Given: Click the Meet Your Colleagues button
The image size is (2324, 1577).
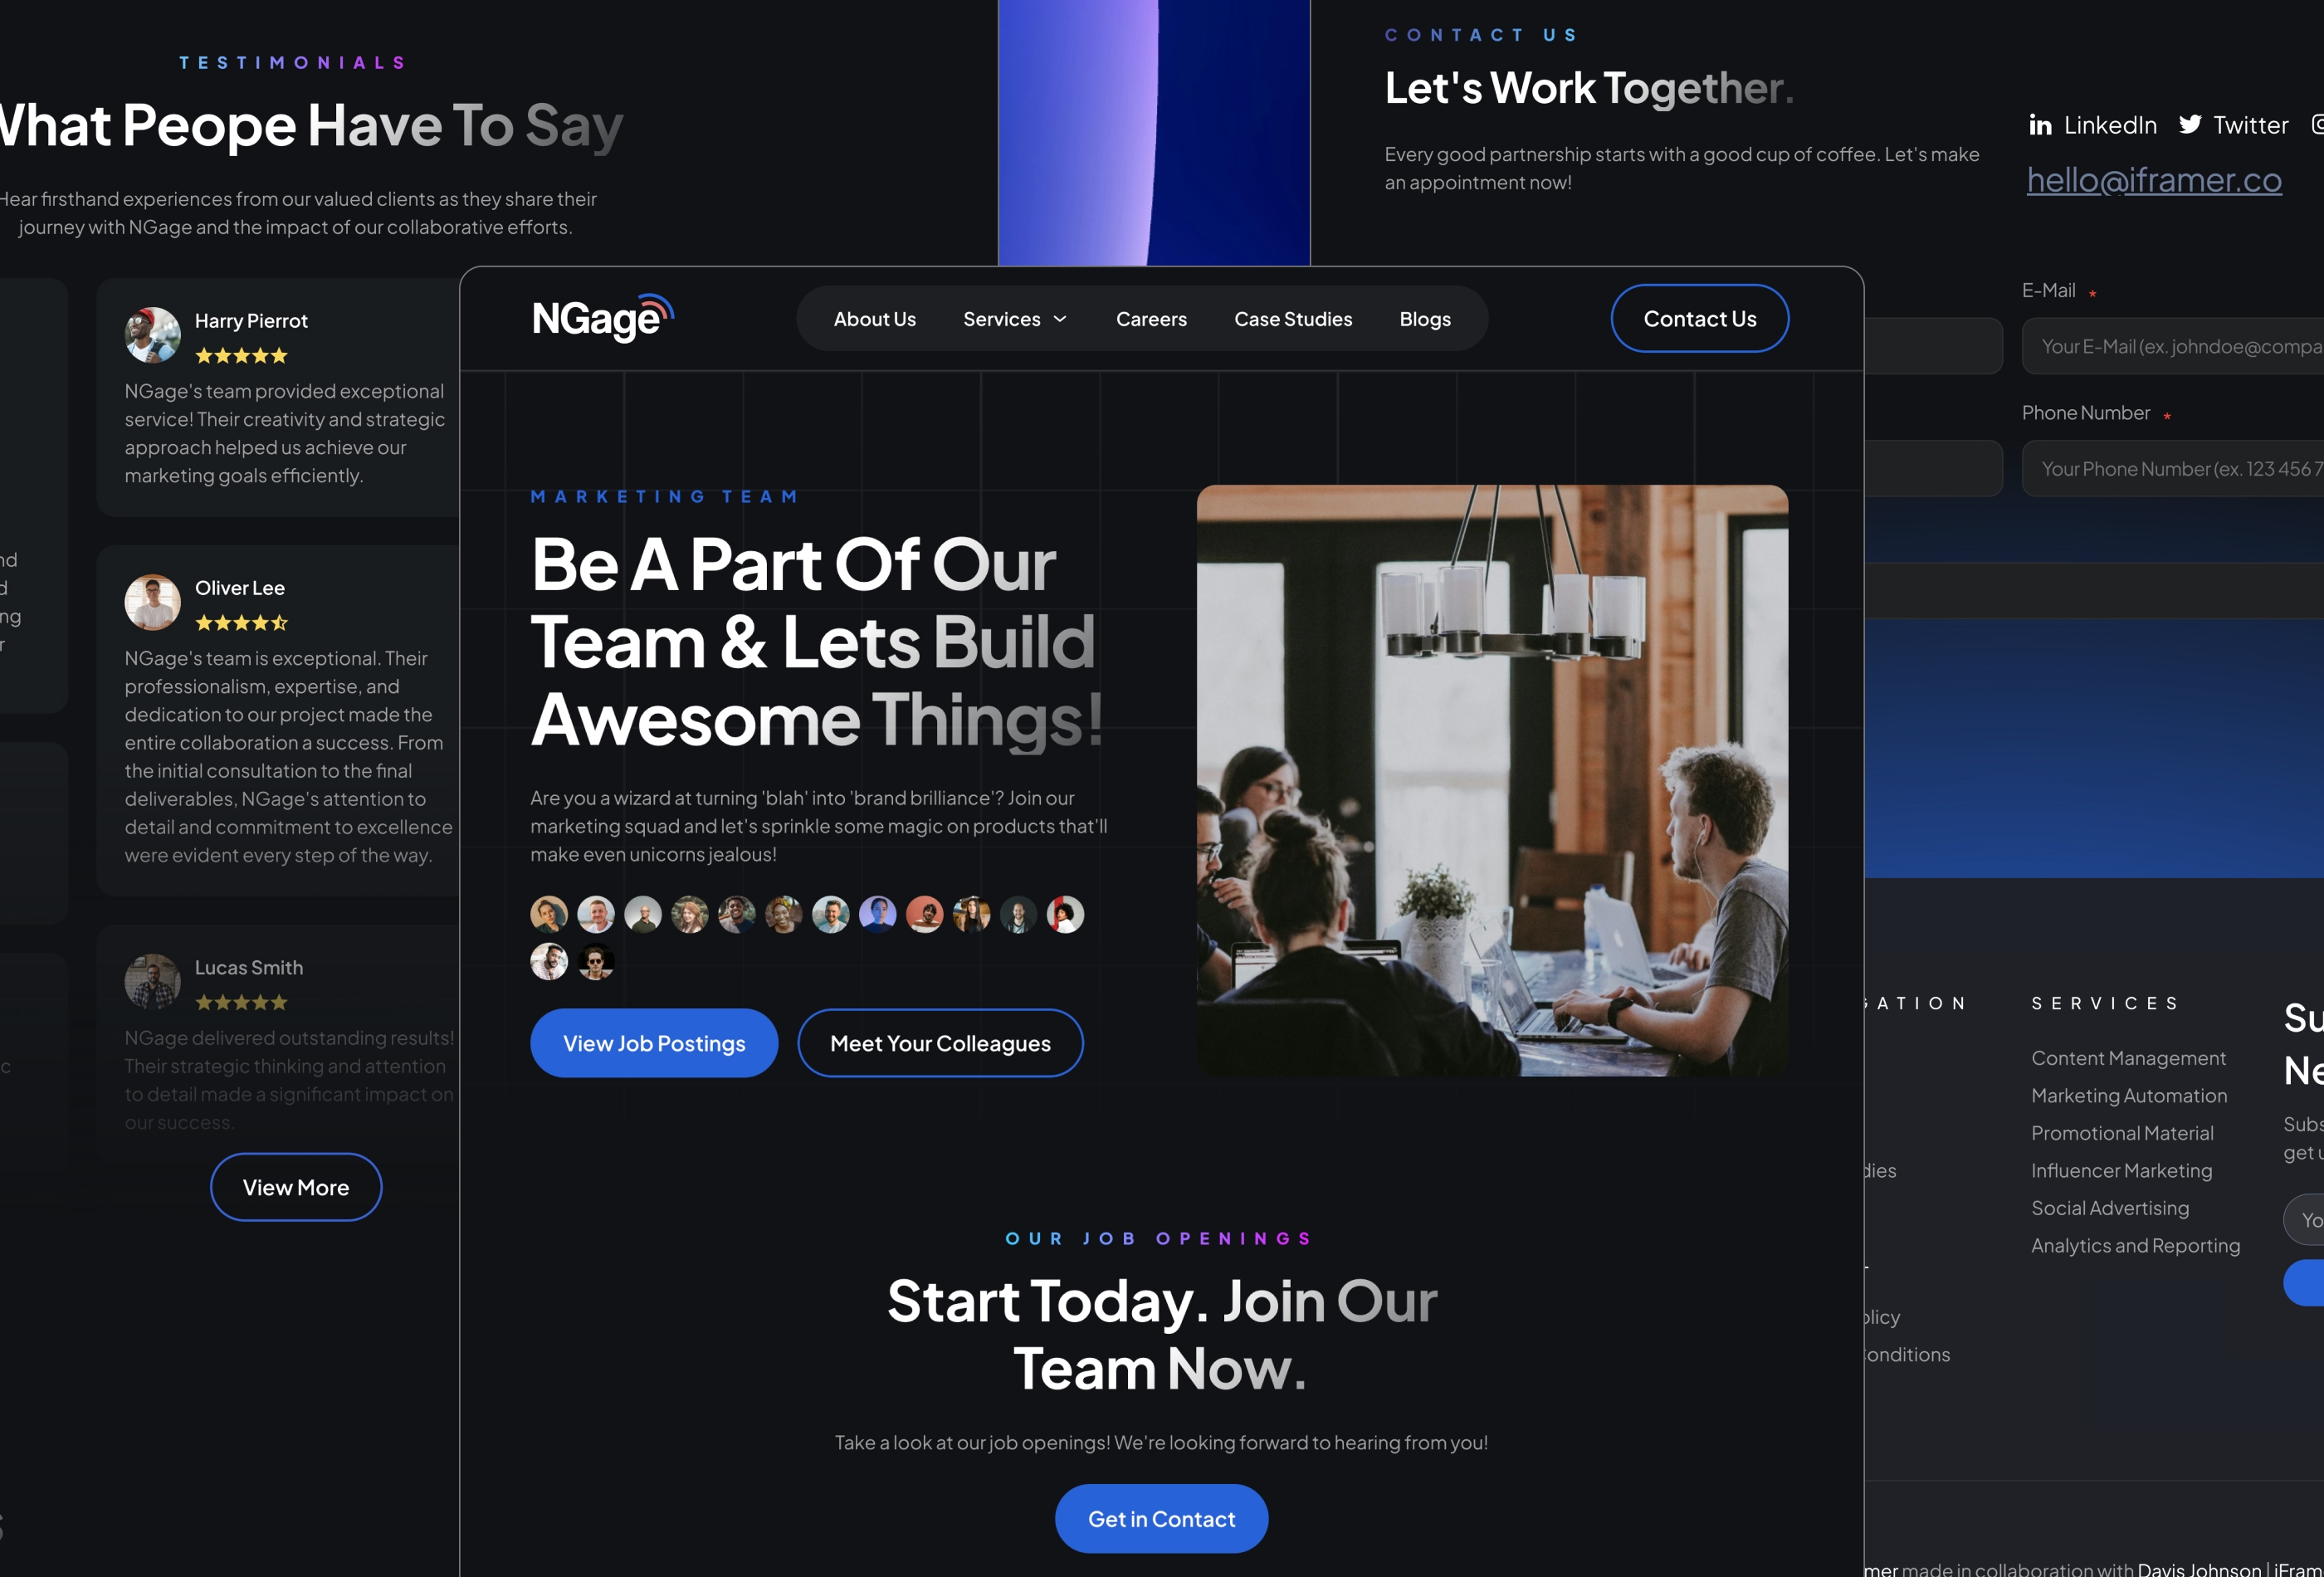Looking at the screenshot, I should (x=940, y=1042).
